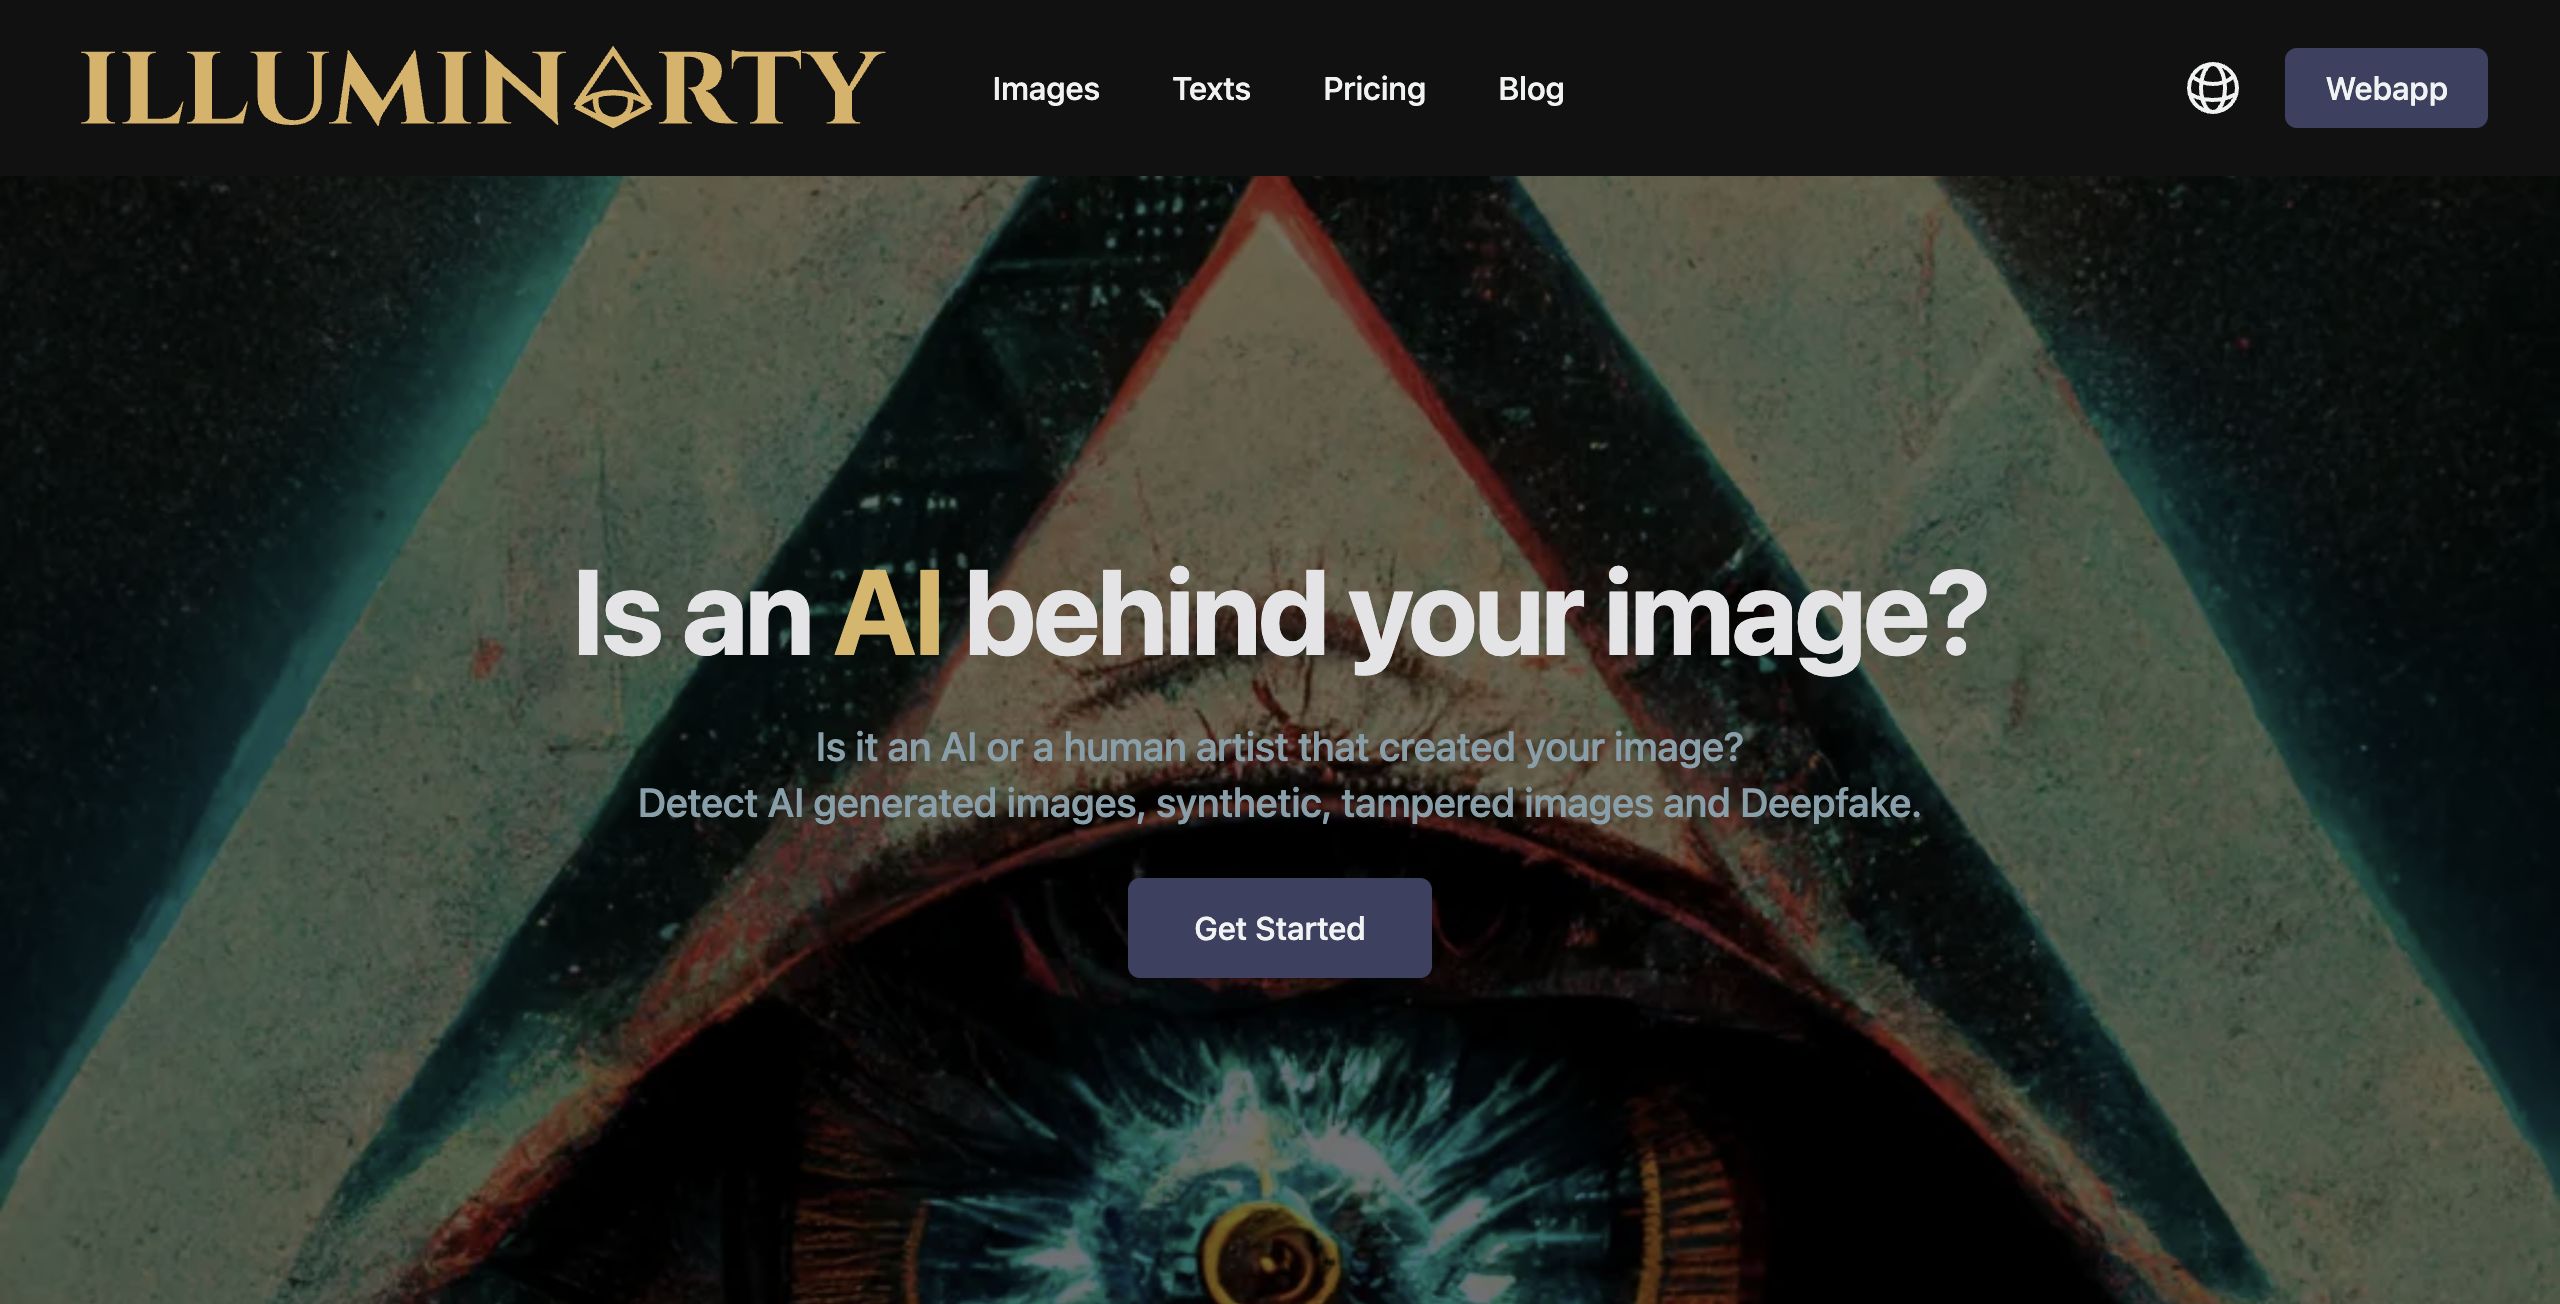Screen dimensions: 2560x1304
Task: Click the eye-pyramid emblem inside the logo
Action: pyautogui.click(x=613, y=90)
